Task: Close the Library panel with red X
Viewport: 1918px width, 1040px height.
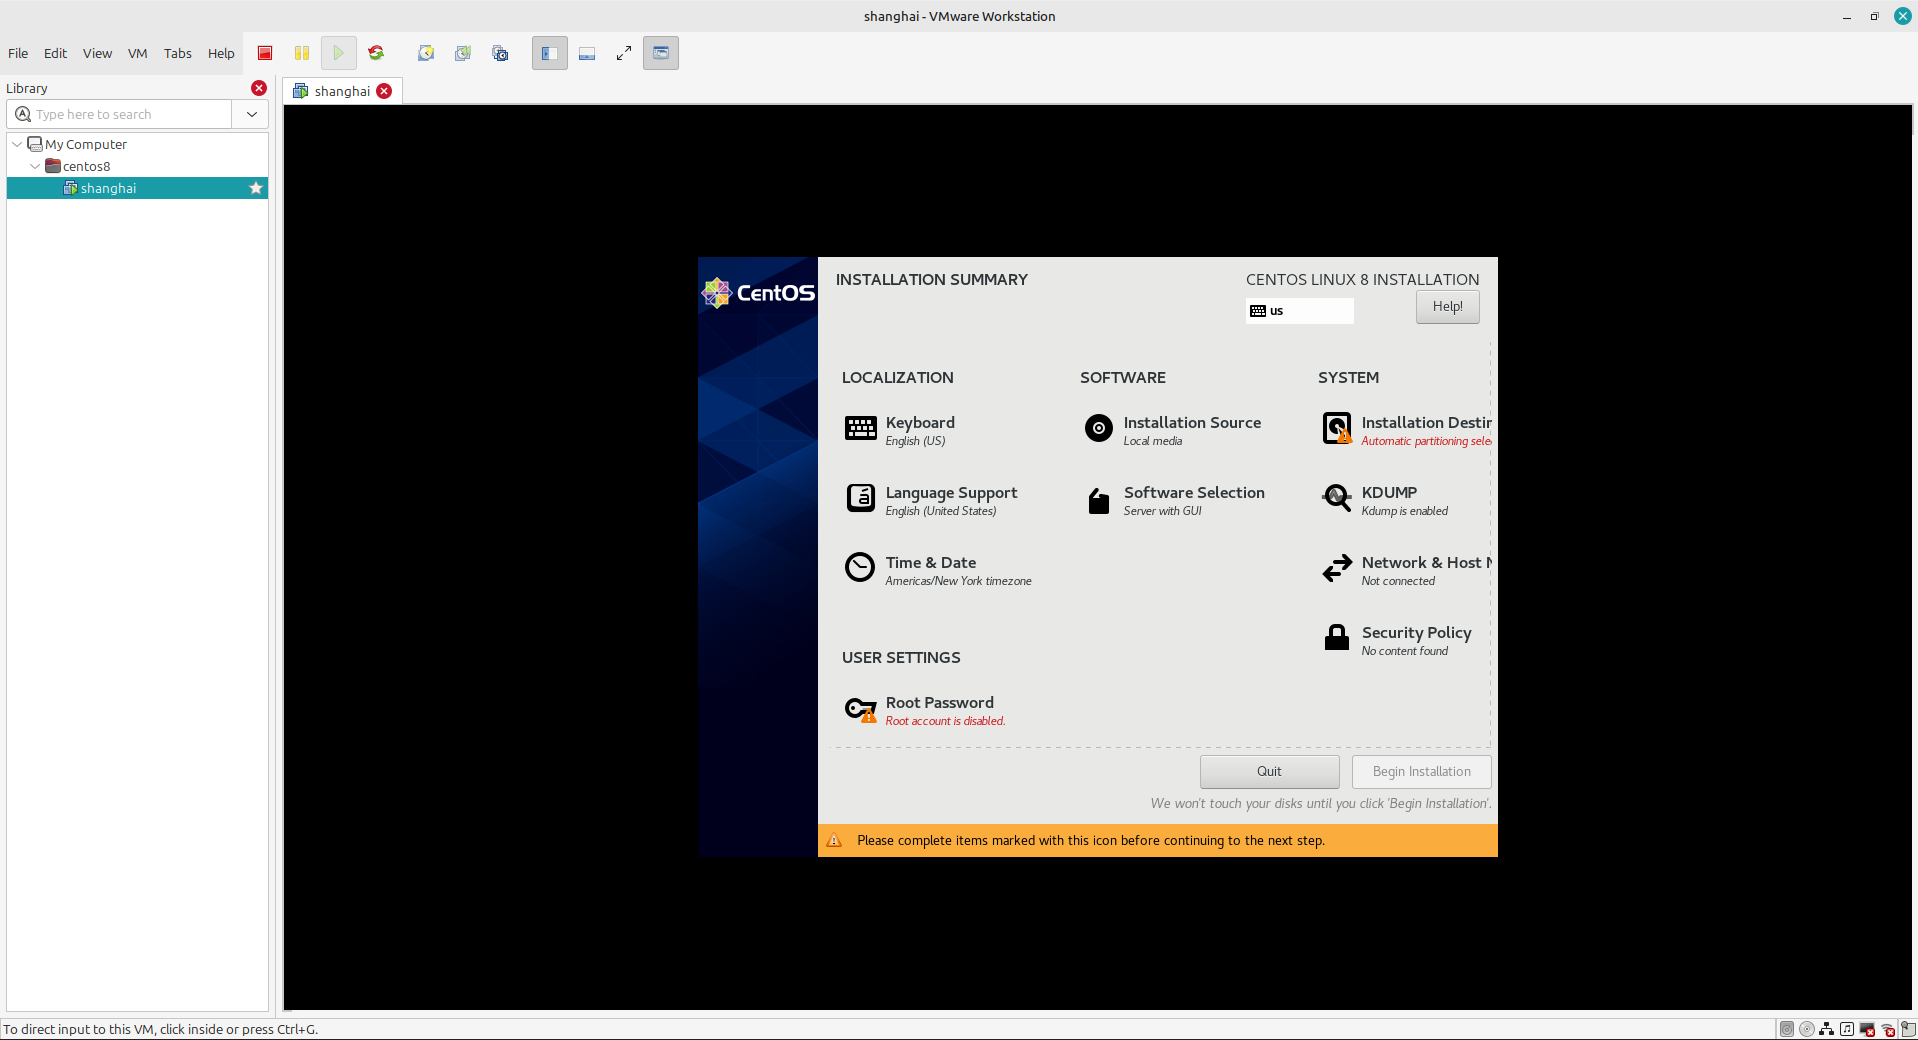Action: (x=259, y=88)
